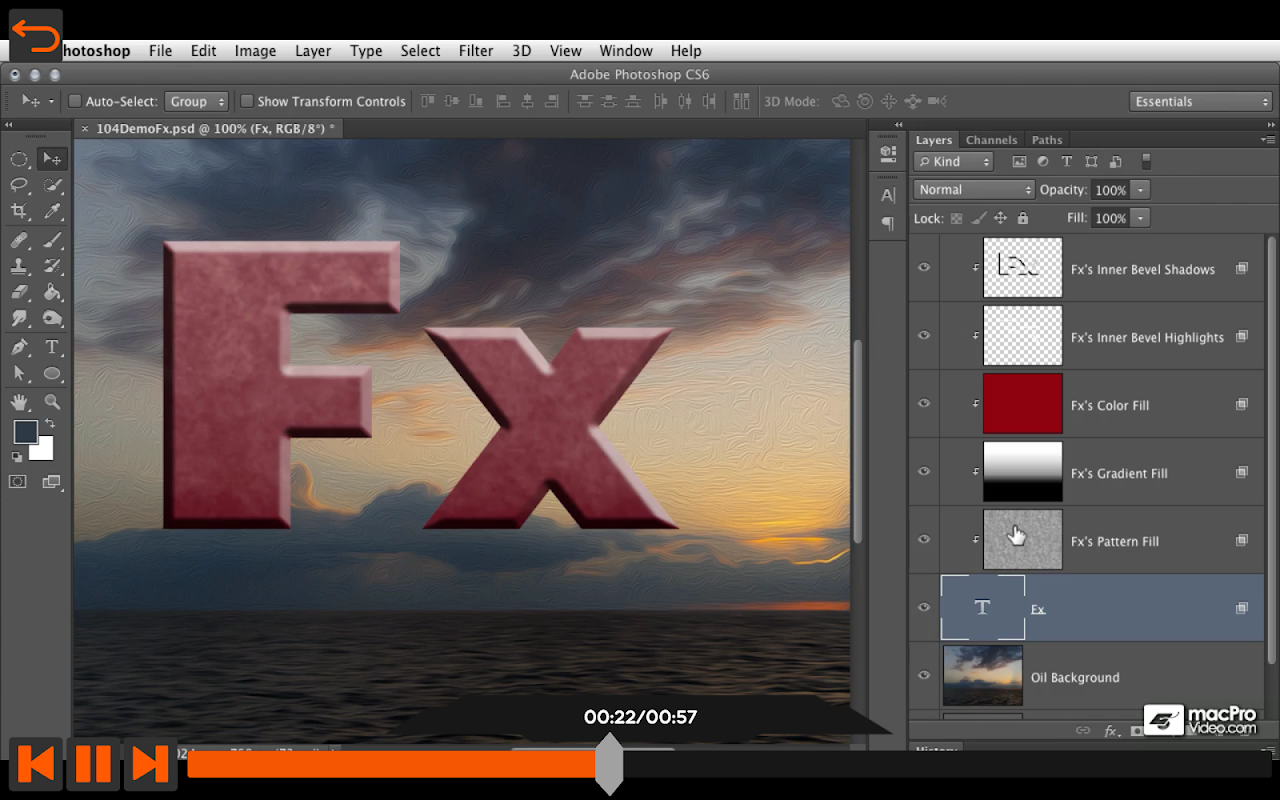Click the foreground color swatch
The width and height of the screenshot is (1280, 800).
(25, 432)
